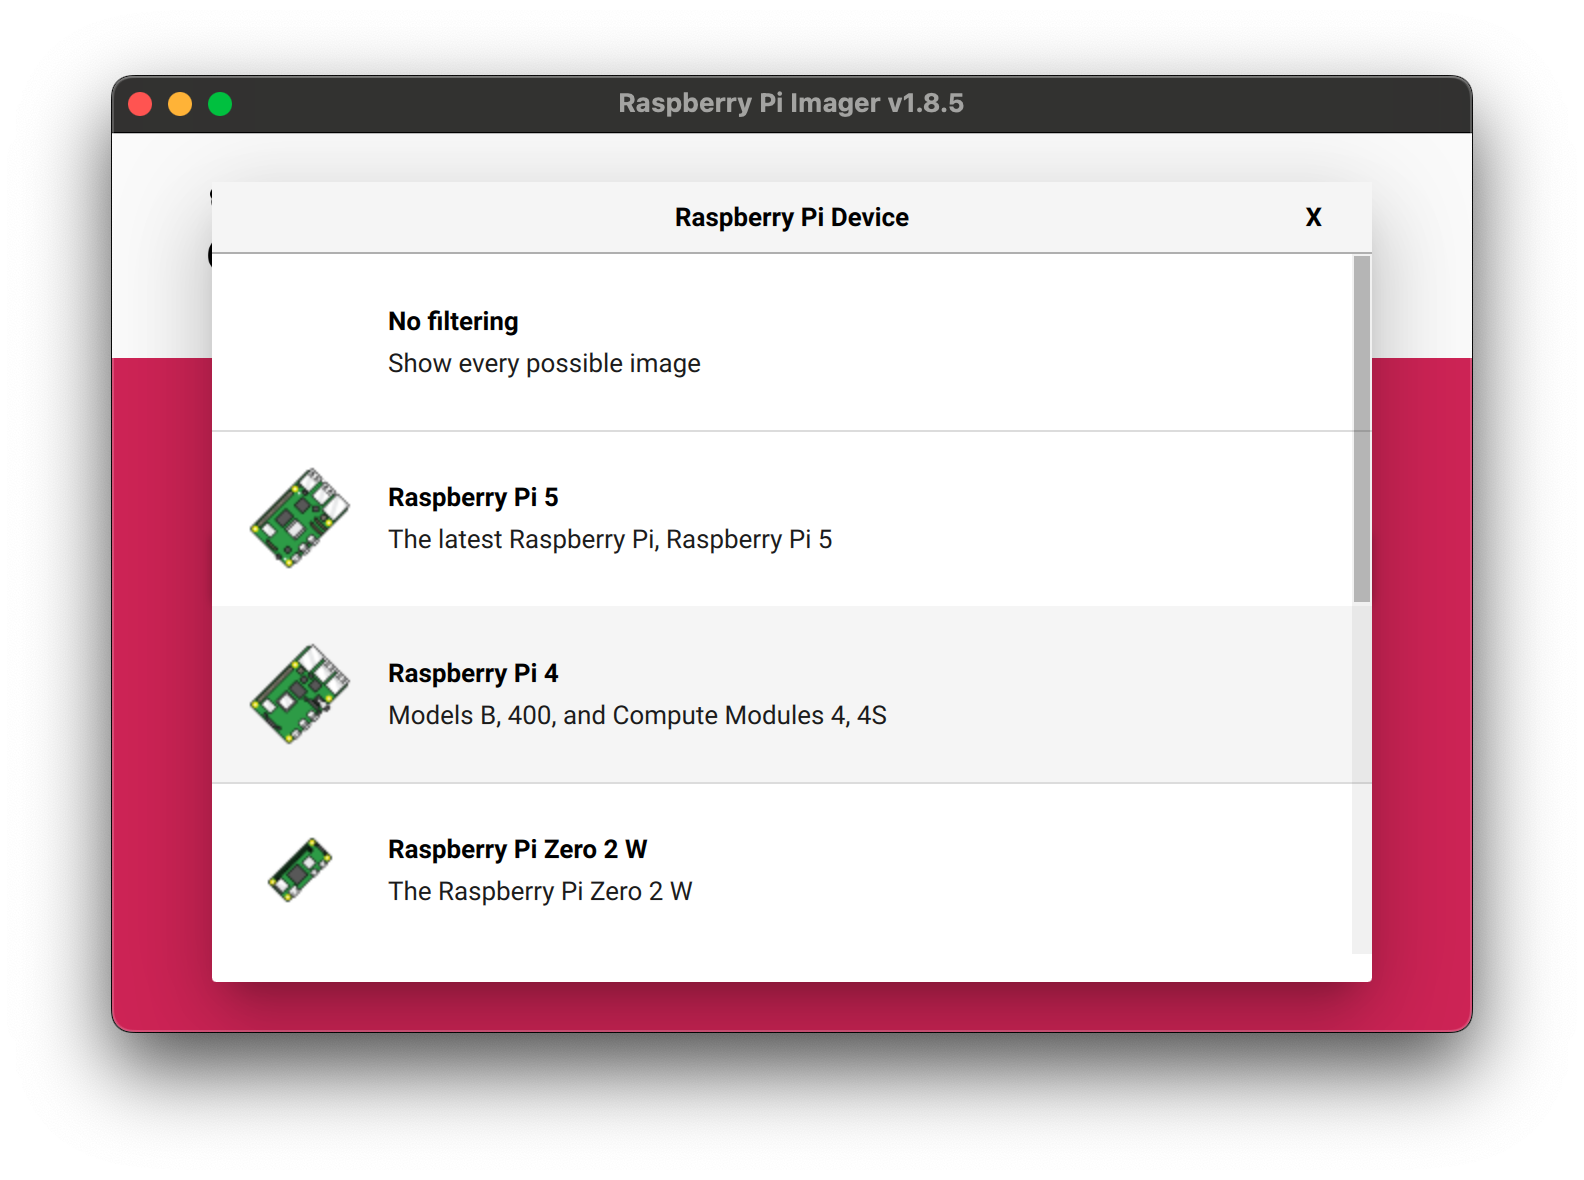Click the Raspberry Pi 4 board icon
Viewport: 1584px width, 1180px height.
[x=300, y=694]
